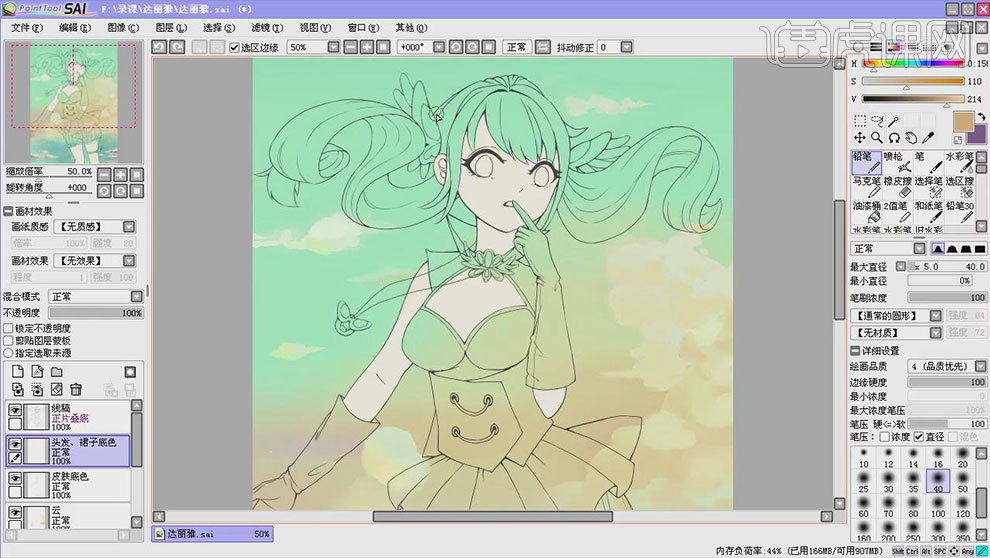
Task: Hide the 线稿 layer eye icon
Action: point(15,410)
